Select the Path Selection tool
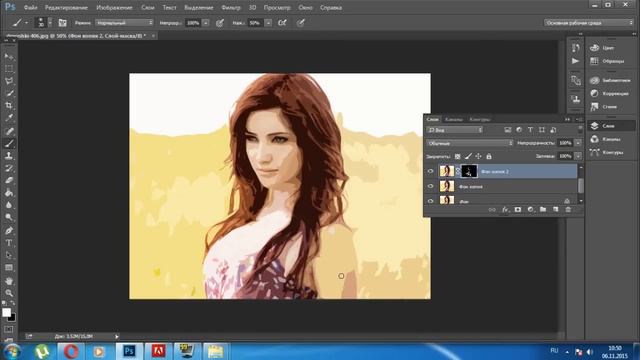 pyautogui.click(x=9, y=255)
